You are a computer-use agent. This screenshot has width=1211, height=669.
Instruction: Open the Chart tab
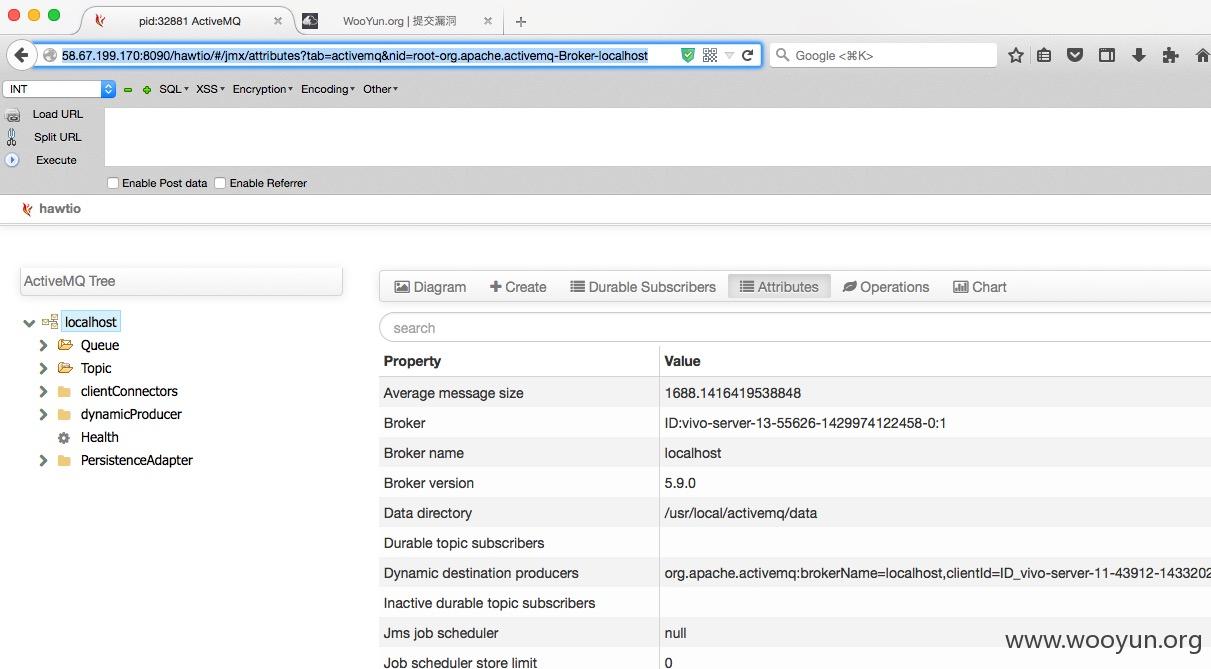click(x=980, y=287)
